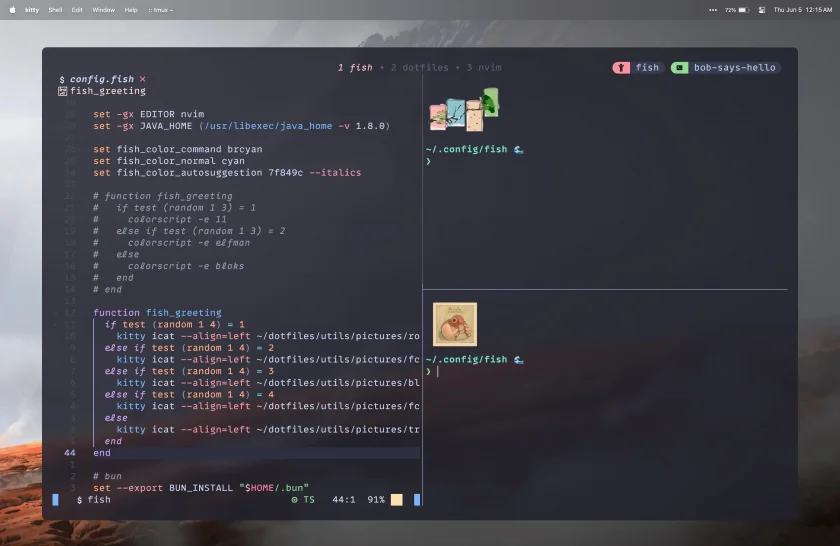Click the fish_greeting breadcrumb symbol icon
840x546 pixels.
coord(63,91)
